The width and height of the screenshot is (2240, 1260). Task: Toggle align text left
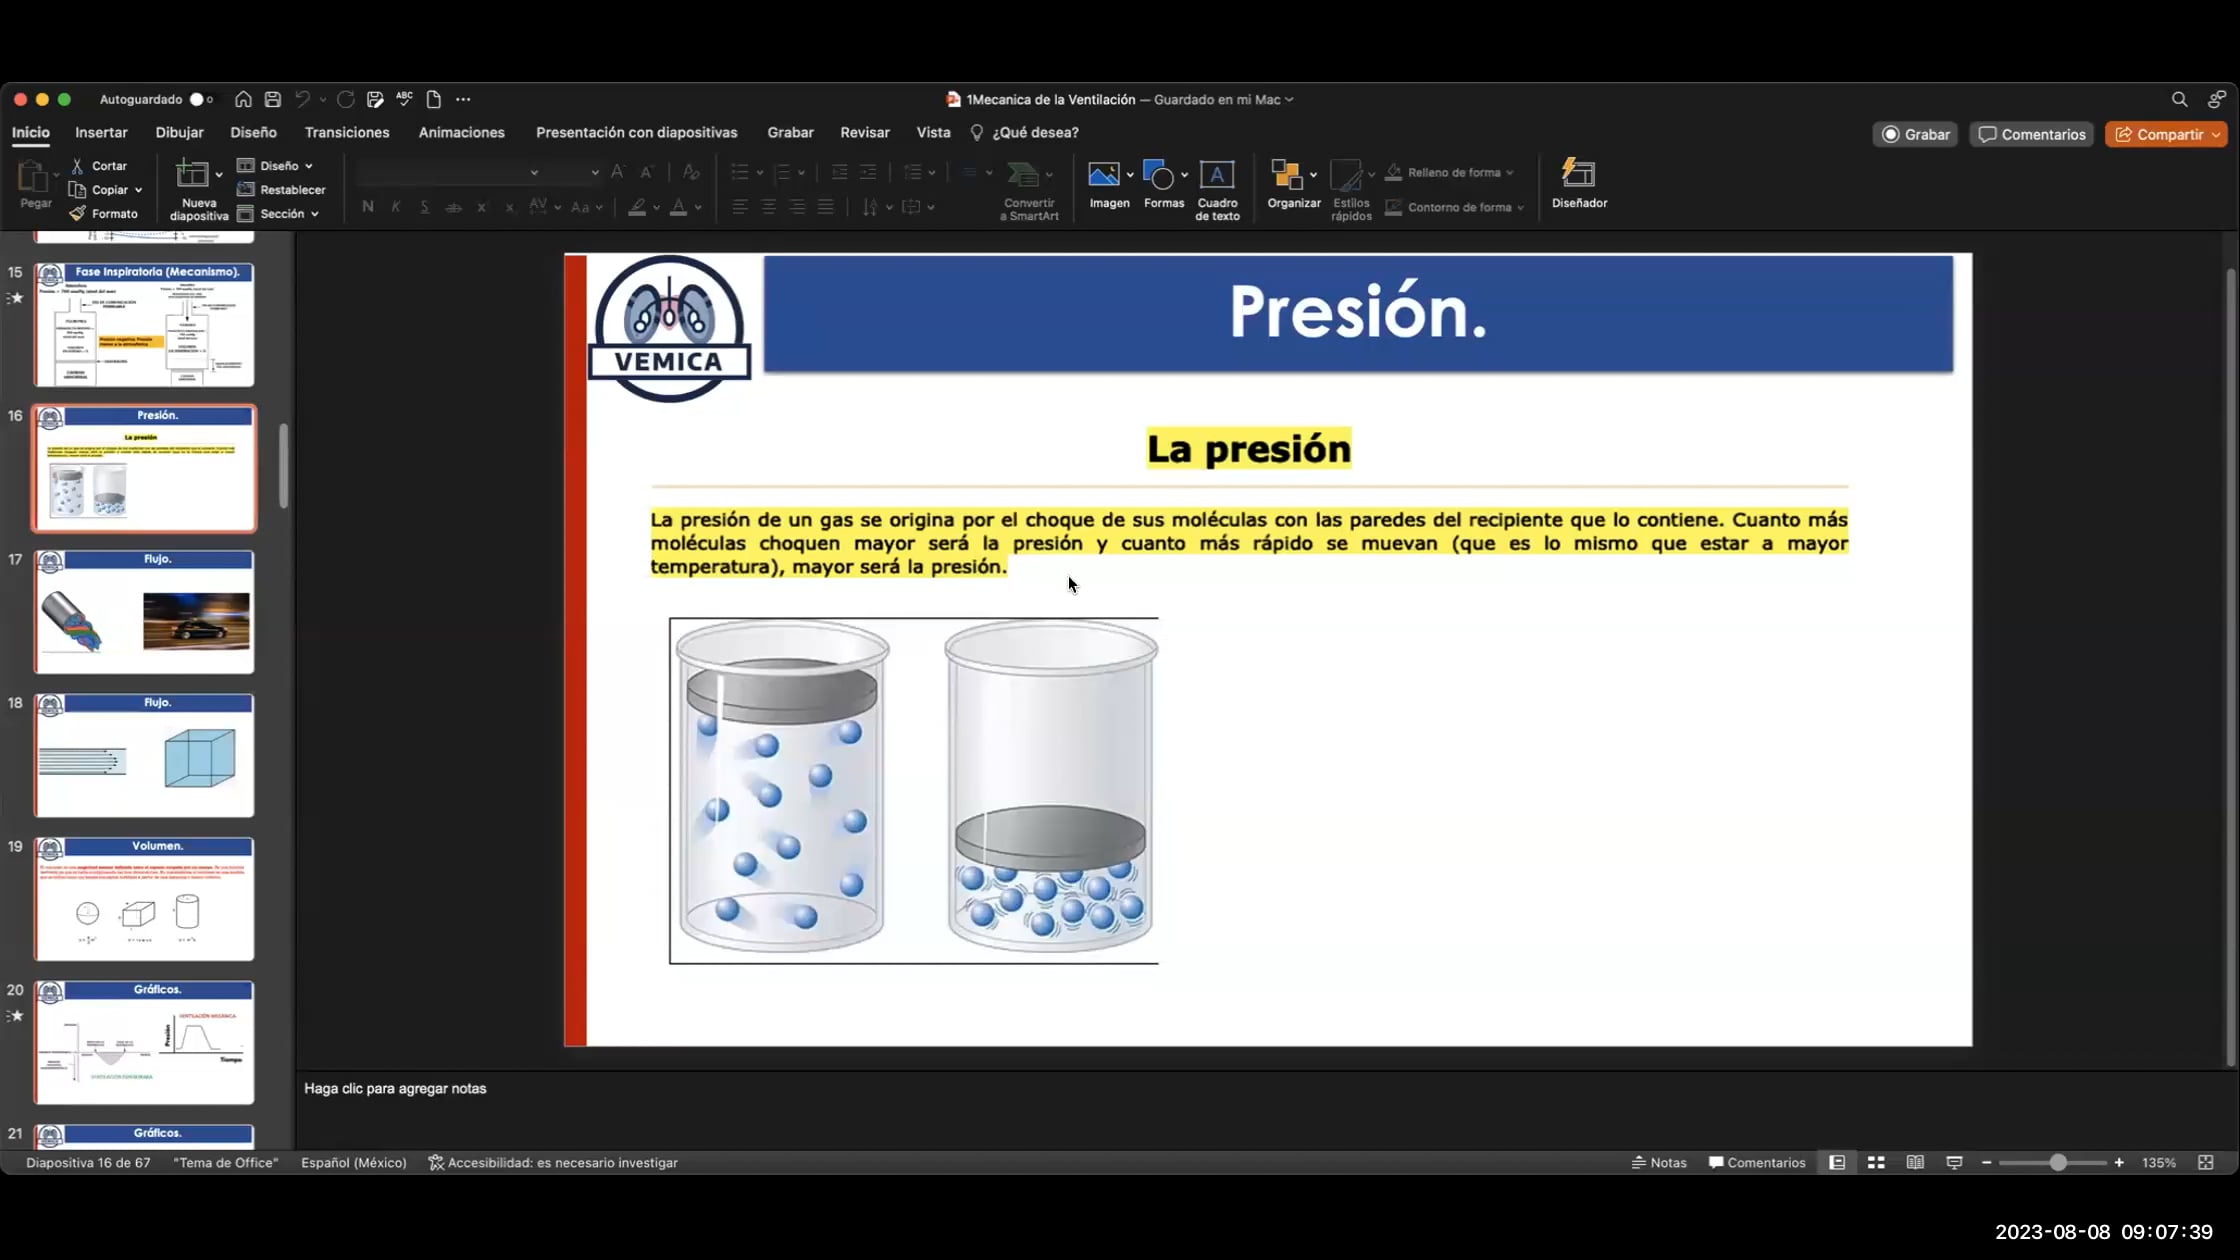click(740, 206)
